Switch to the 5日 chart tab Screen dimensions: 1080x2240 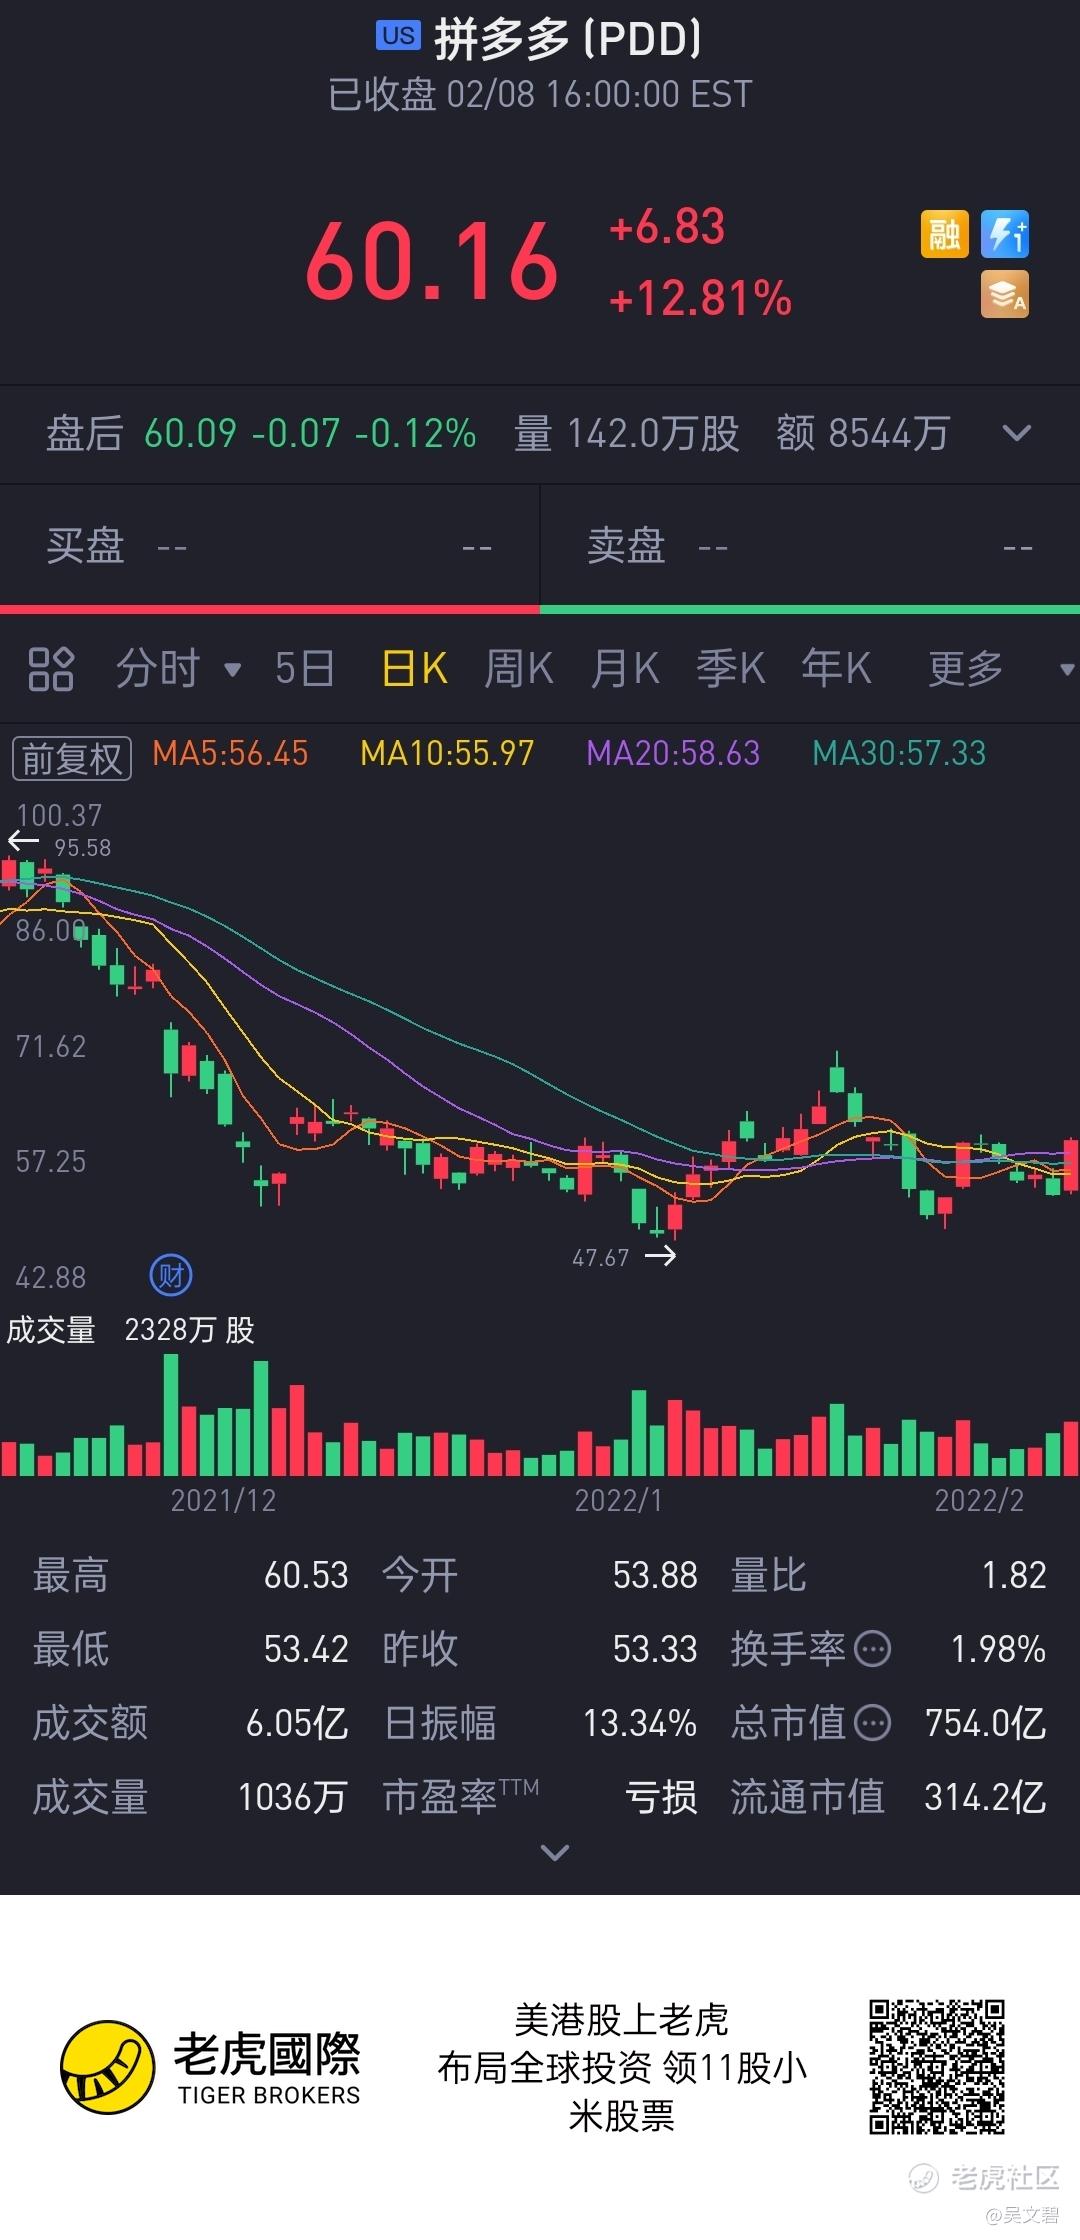click(304, 669)
